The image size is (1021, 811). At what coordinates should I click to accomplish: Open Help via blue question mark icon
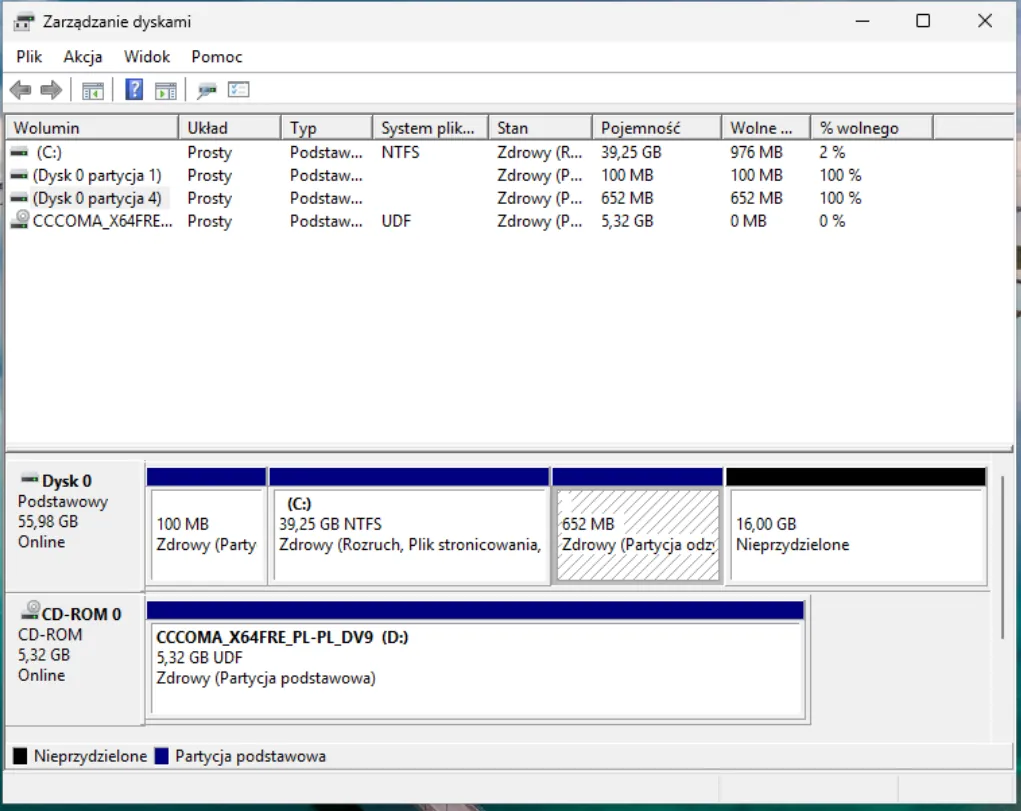[x=134, y=90]
